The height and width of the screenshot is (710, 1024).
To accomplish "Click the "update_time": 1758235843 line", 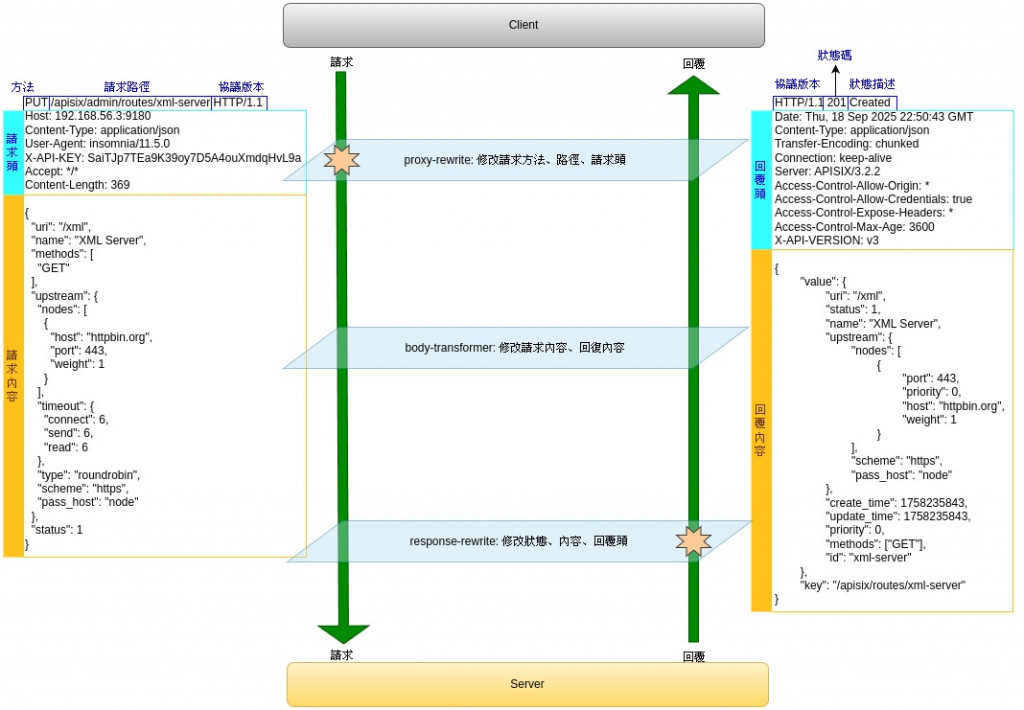I will pyautogui.click(x=898, y=517).
